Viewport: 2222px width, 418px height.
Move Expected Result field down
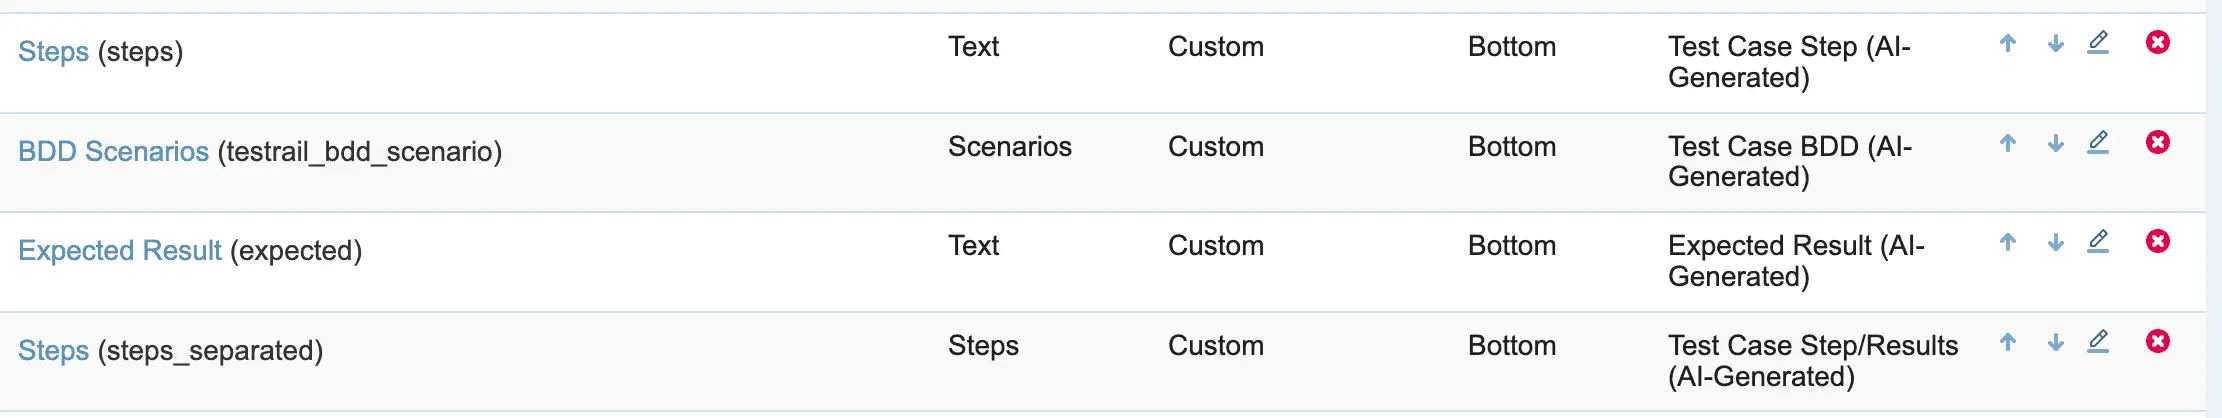[x=2055, y=242]
